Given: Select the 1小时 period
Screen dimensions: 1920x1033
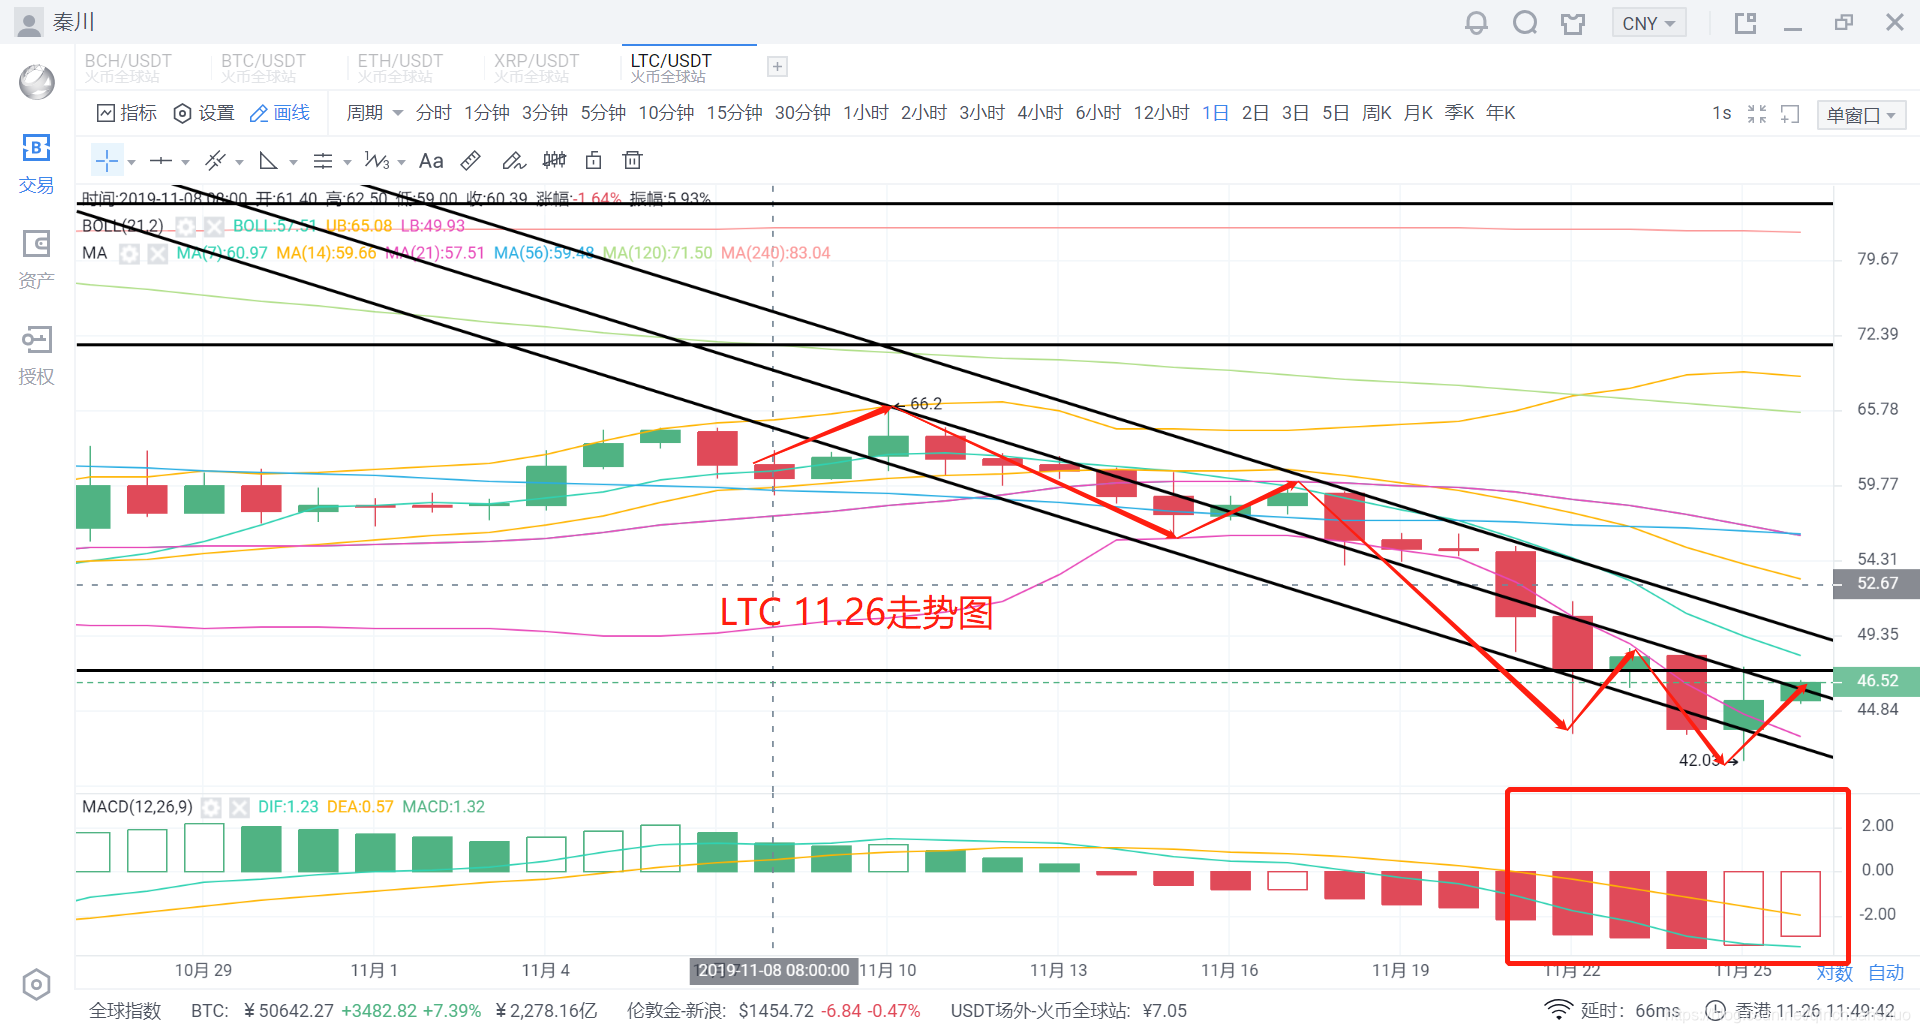Looking at the screenshot, I should (x=865, y=113).
